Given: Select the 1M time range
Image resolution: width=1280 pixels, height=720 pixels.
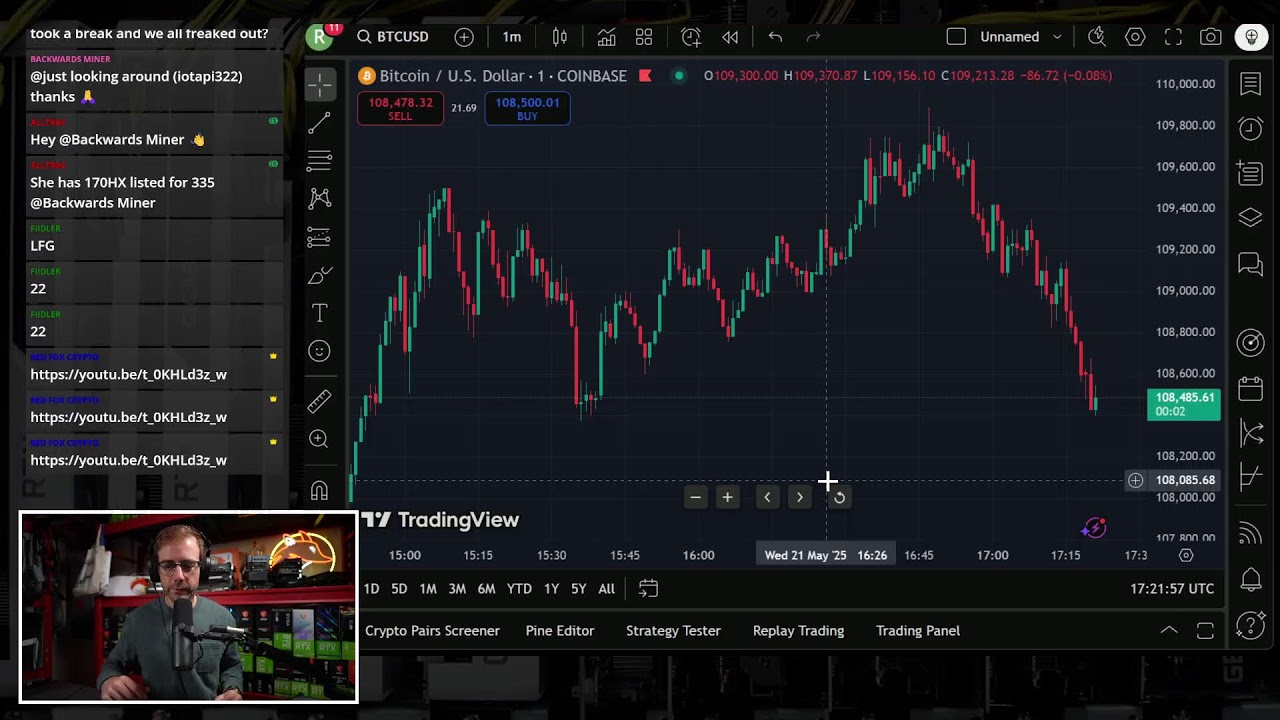Looking at the screenshot, I should click(x=428, y=589).
